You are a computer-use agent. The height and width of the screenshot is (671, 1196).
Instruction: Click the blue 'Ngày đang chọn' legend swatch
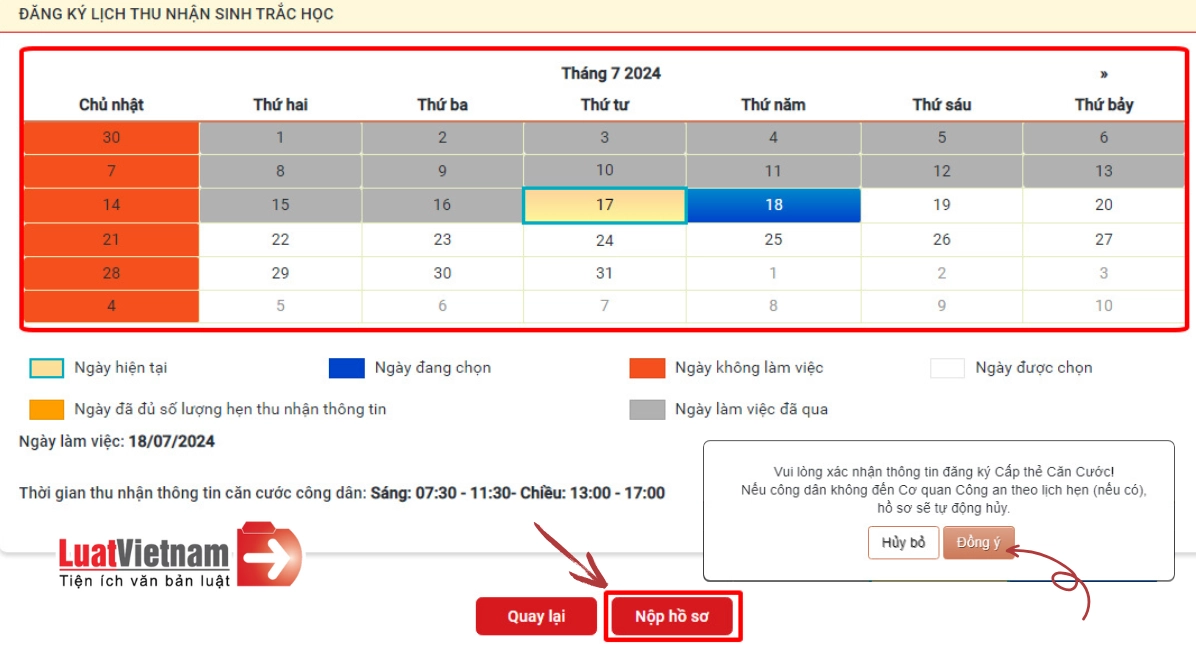tap(346, 368)
